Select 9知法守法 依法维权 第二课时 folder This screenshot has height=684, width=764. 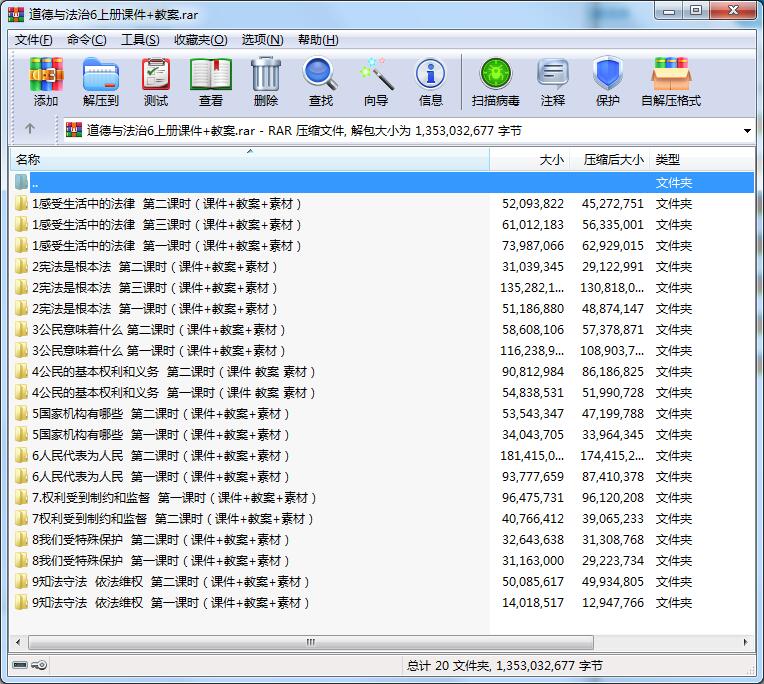pos(171,582)
